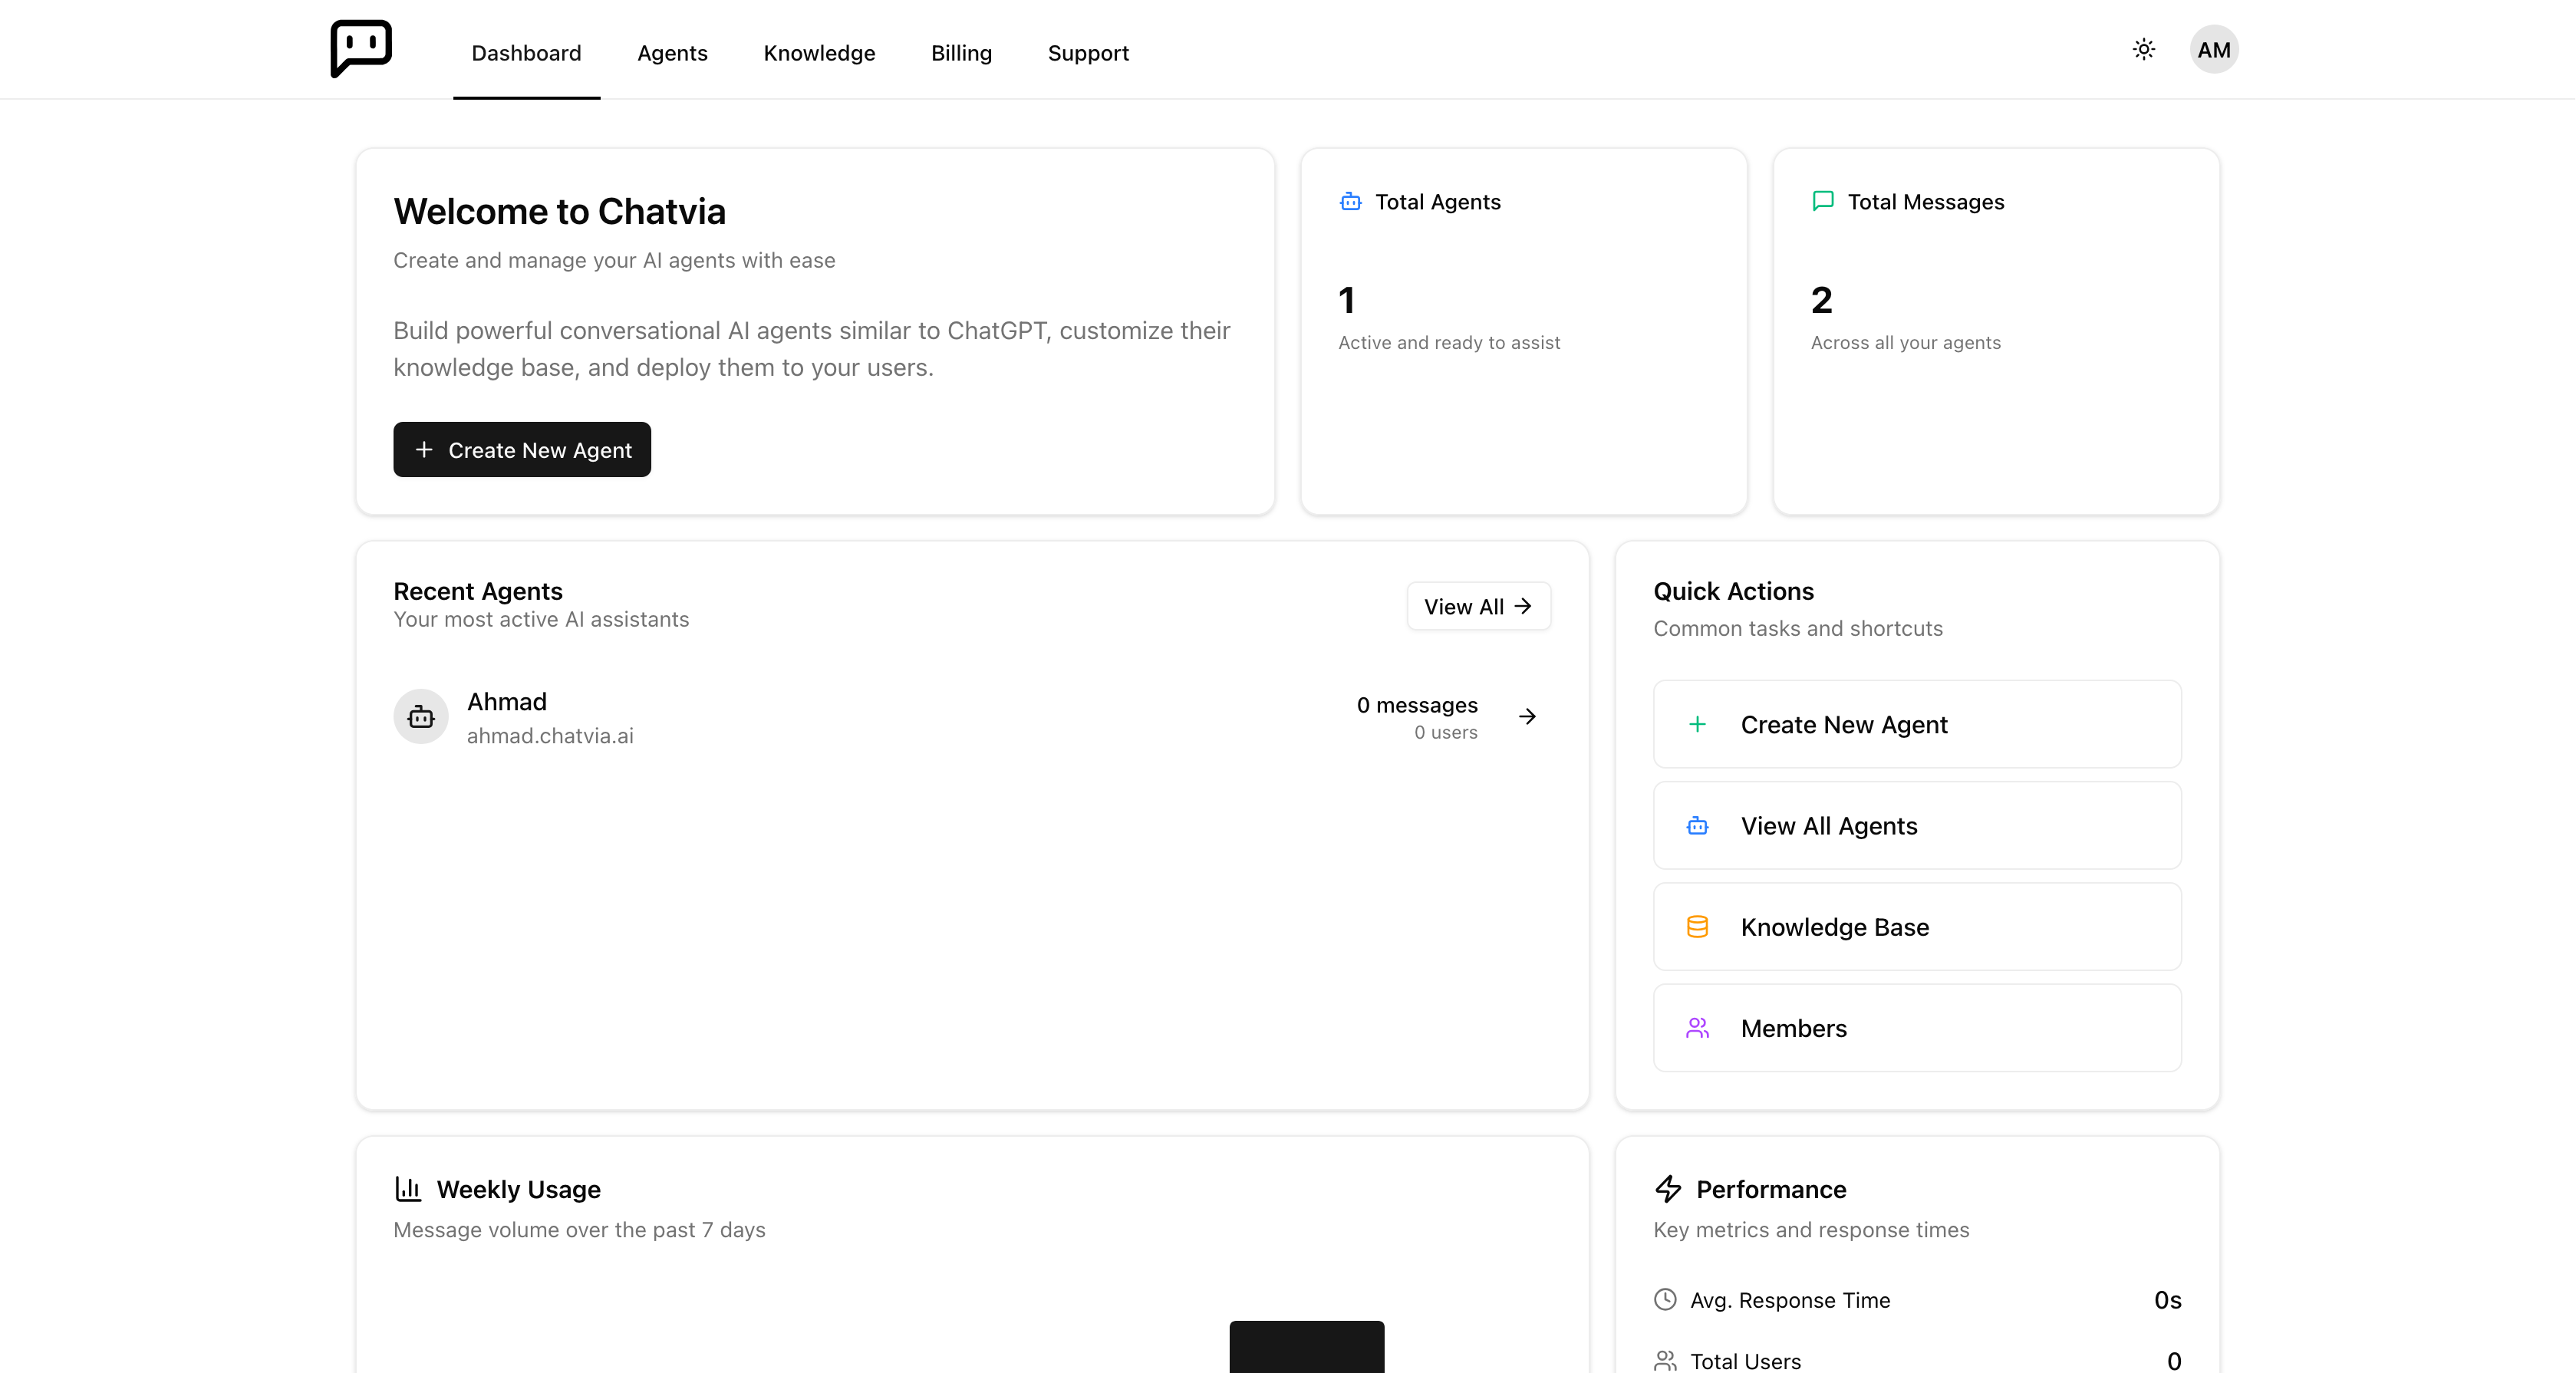The width and height of the screenshot is (2576, 1373).
Task: Go to the Knowledge tab
Action: pos(819,53)
